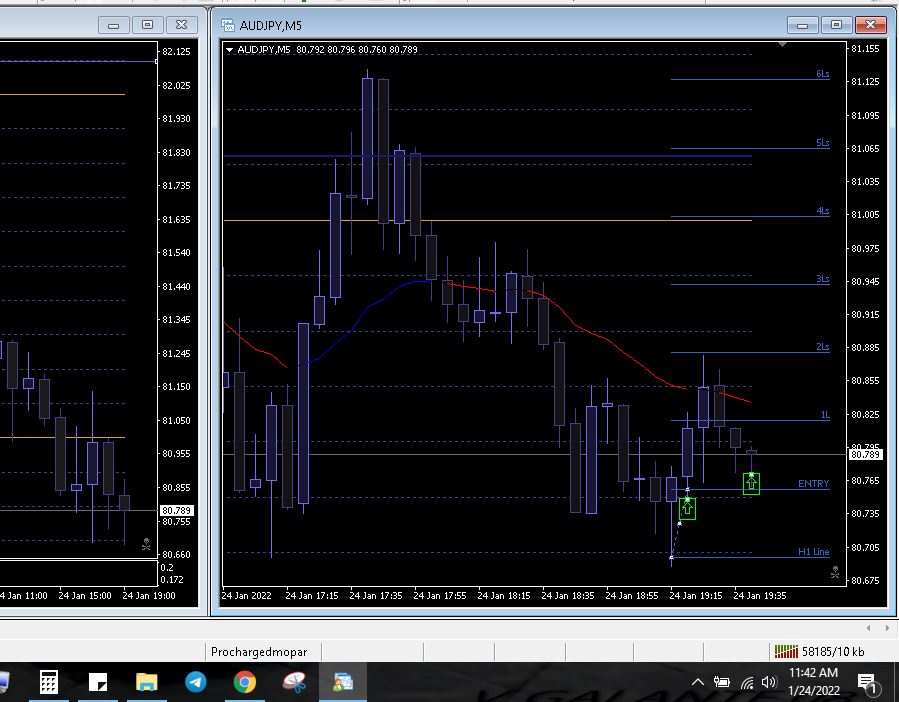Viewport: 899px width, 702px height.
Task: Click the connection status bars indicator
Action: tap(785, 652)
